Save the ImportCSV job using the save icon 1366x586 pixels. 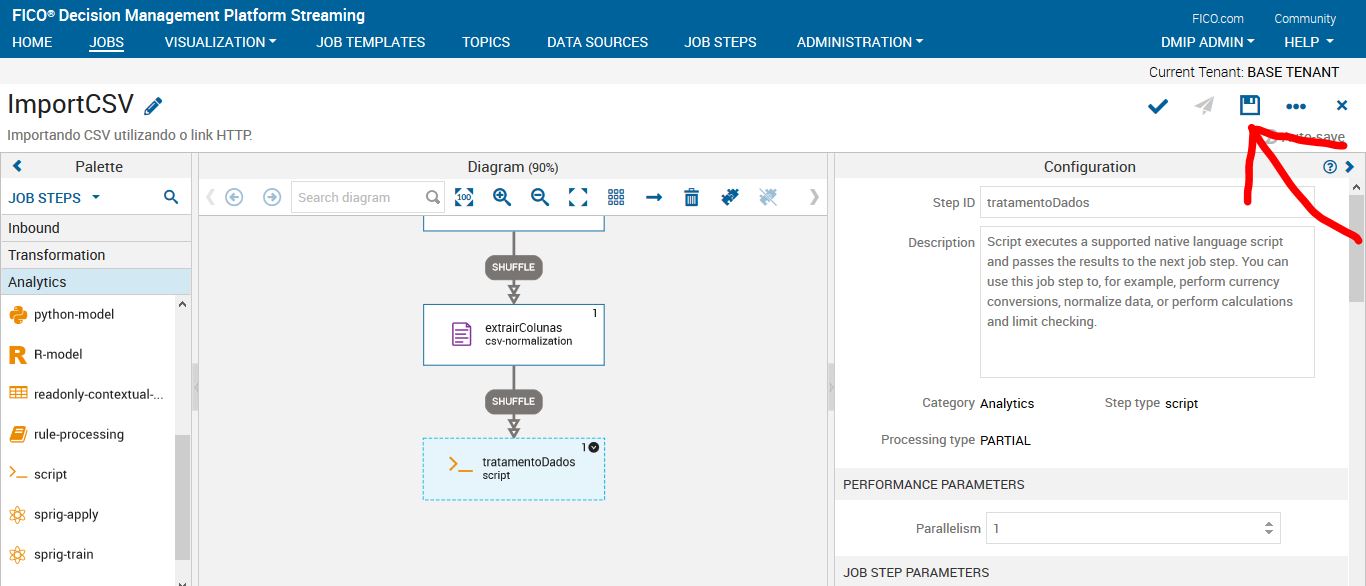[x=1249, y=105]
